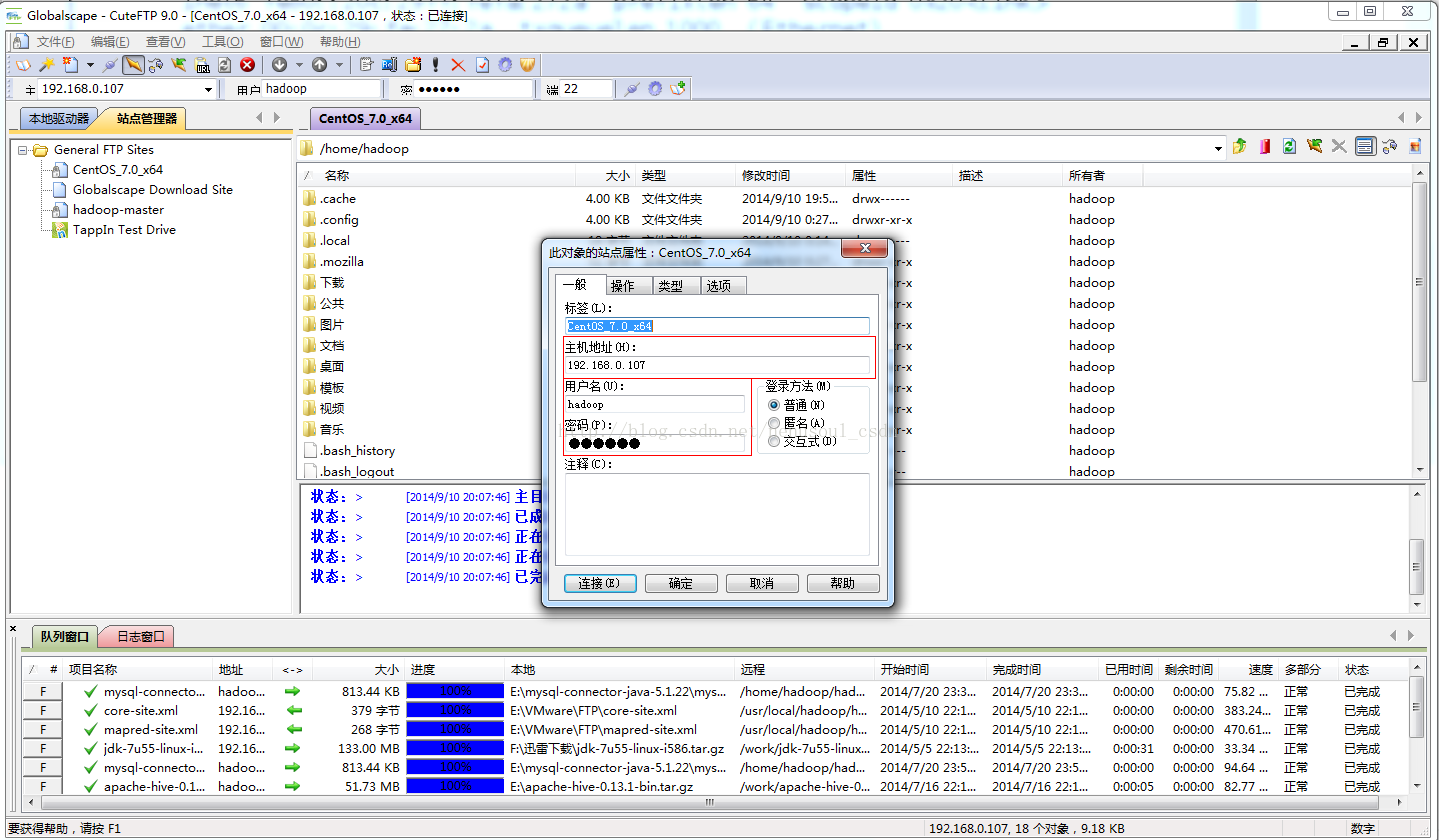This screenshot has height=840, width=1439.
Task: Collapse the General FTP Sites tree node
Action: [x=22, y=150]
